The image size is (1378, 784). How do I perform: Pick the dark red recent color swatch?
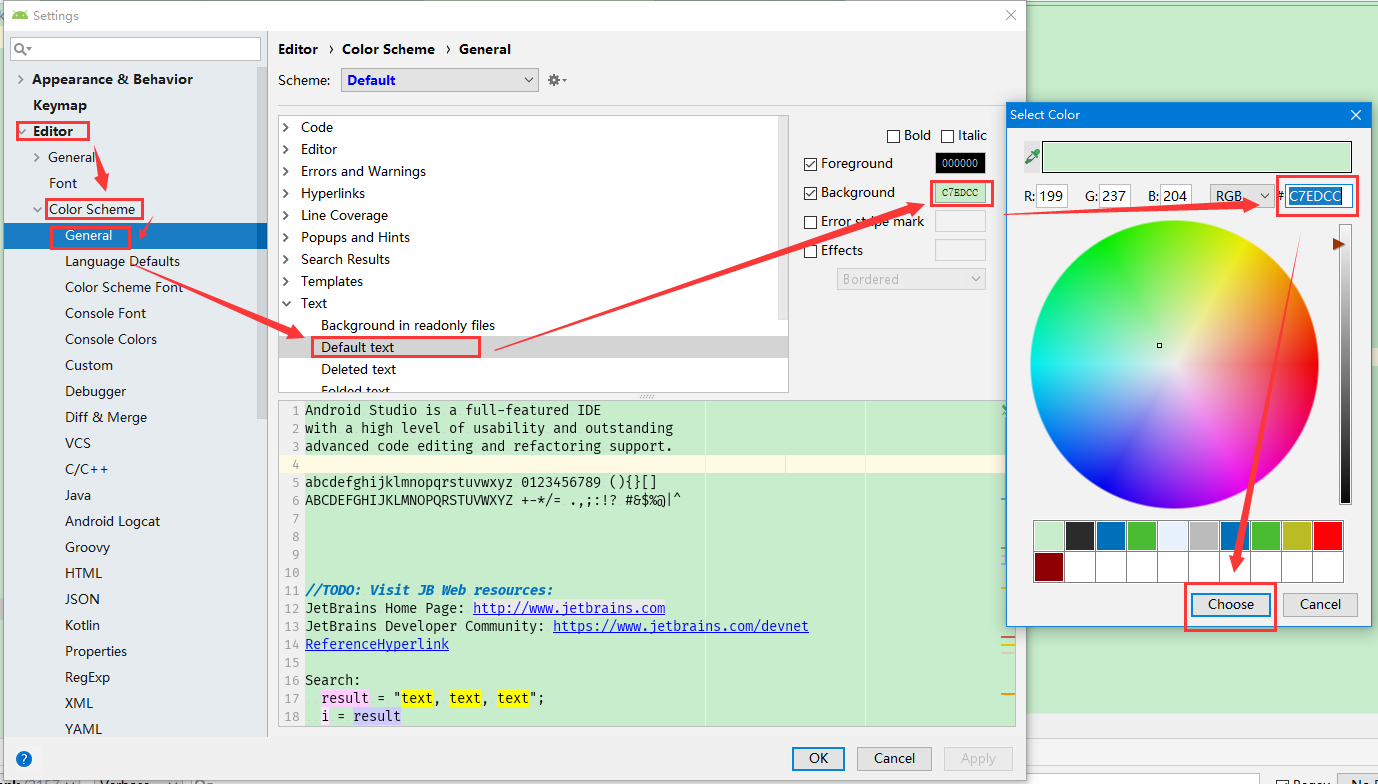(1049, 567)
